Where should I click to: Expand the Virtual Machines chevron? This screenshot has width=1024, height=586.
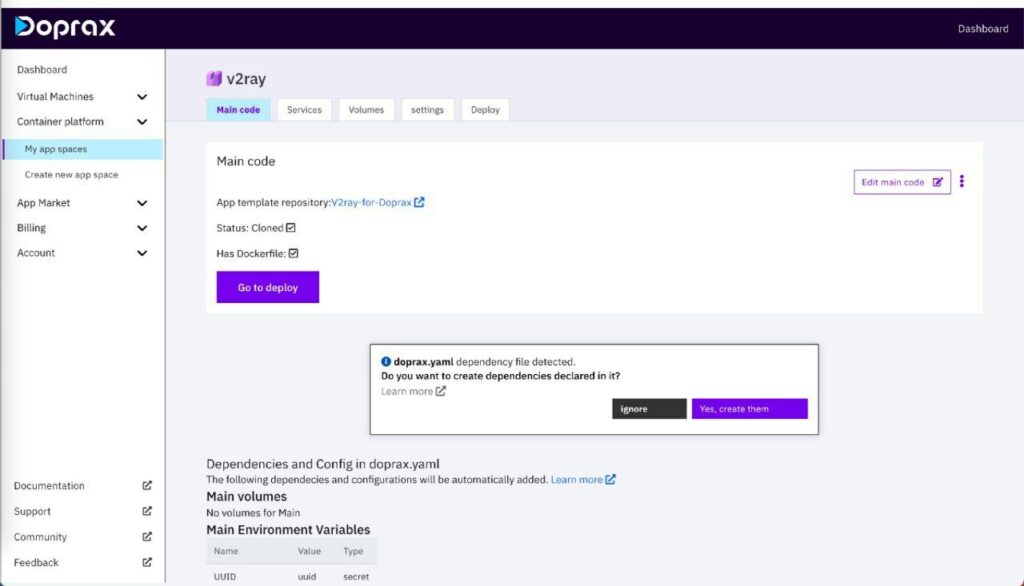142,97
